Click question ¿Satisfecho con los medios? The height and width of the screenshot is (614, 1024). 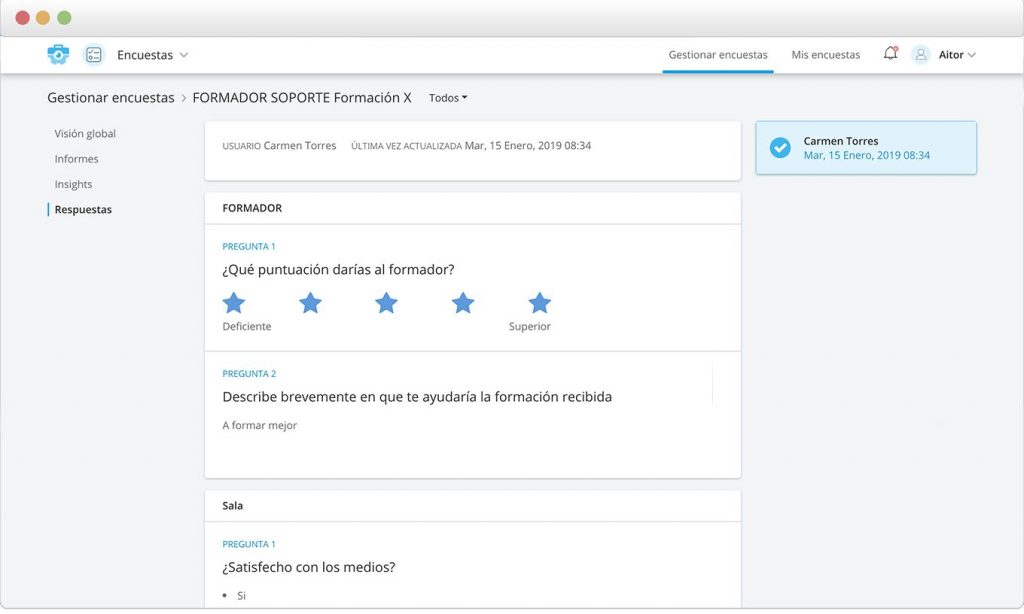coord(308,567)
